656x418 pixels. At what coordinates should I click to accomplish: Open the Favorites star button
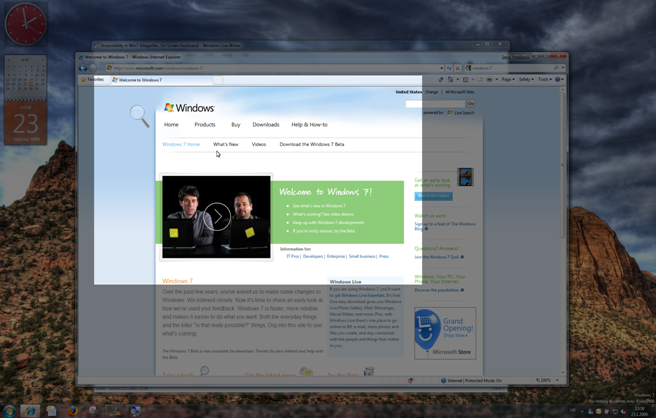(92, 79)
